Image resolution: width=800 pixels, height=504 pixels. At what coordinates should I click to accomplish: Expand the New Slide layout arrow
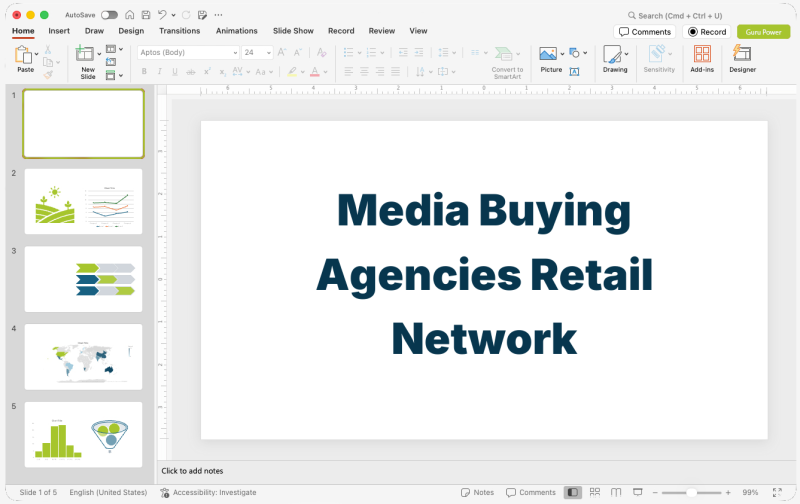click(99, 54)
